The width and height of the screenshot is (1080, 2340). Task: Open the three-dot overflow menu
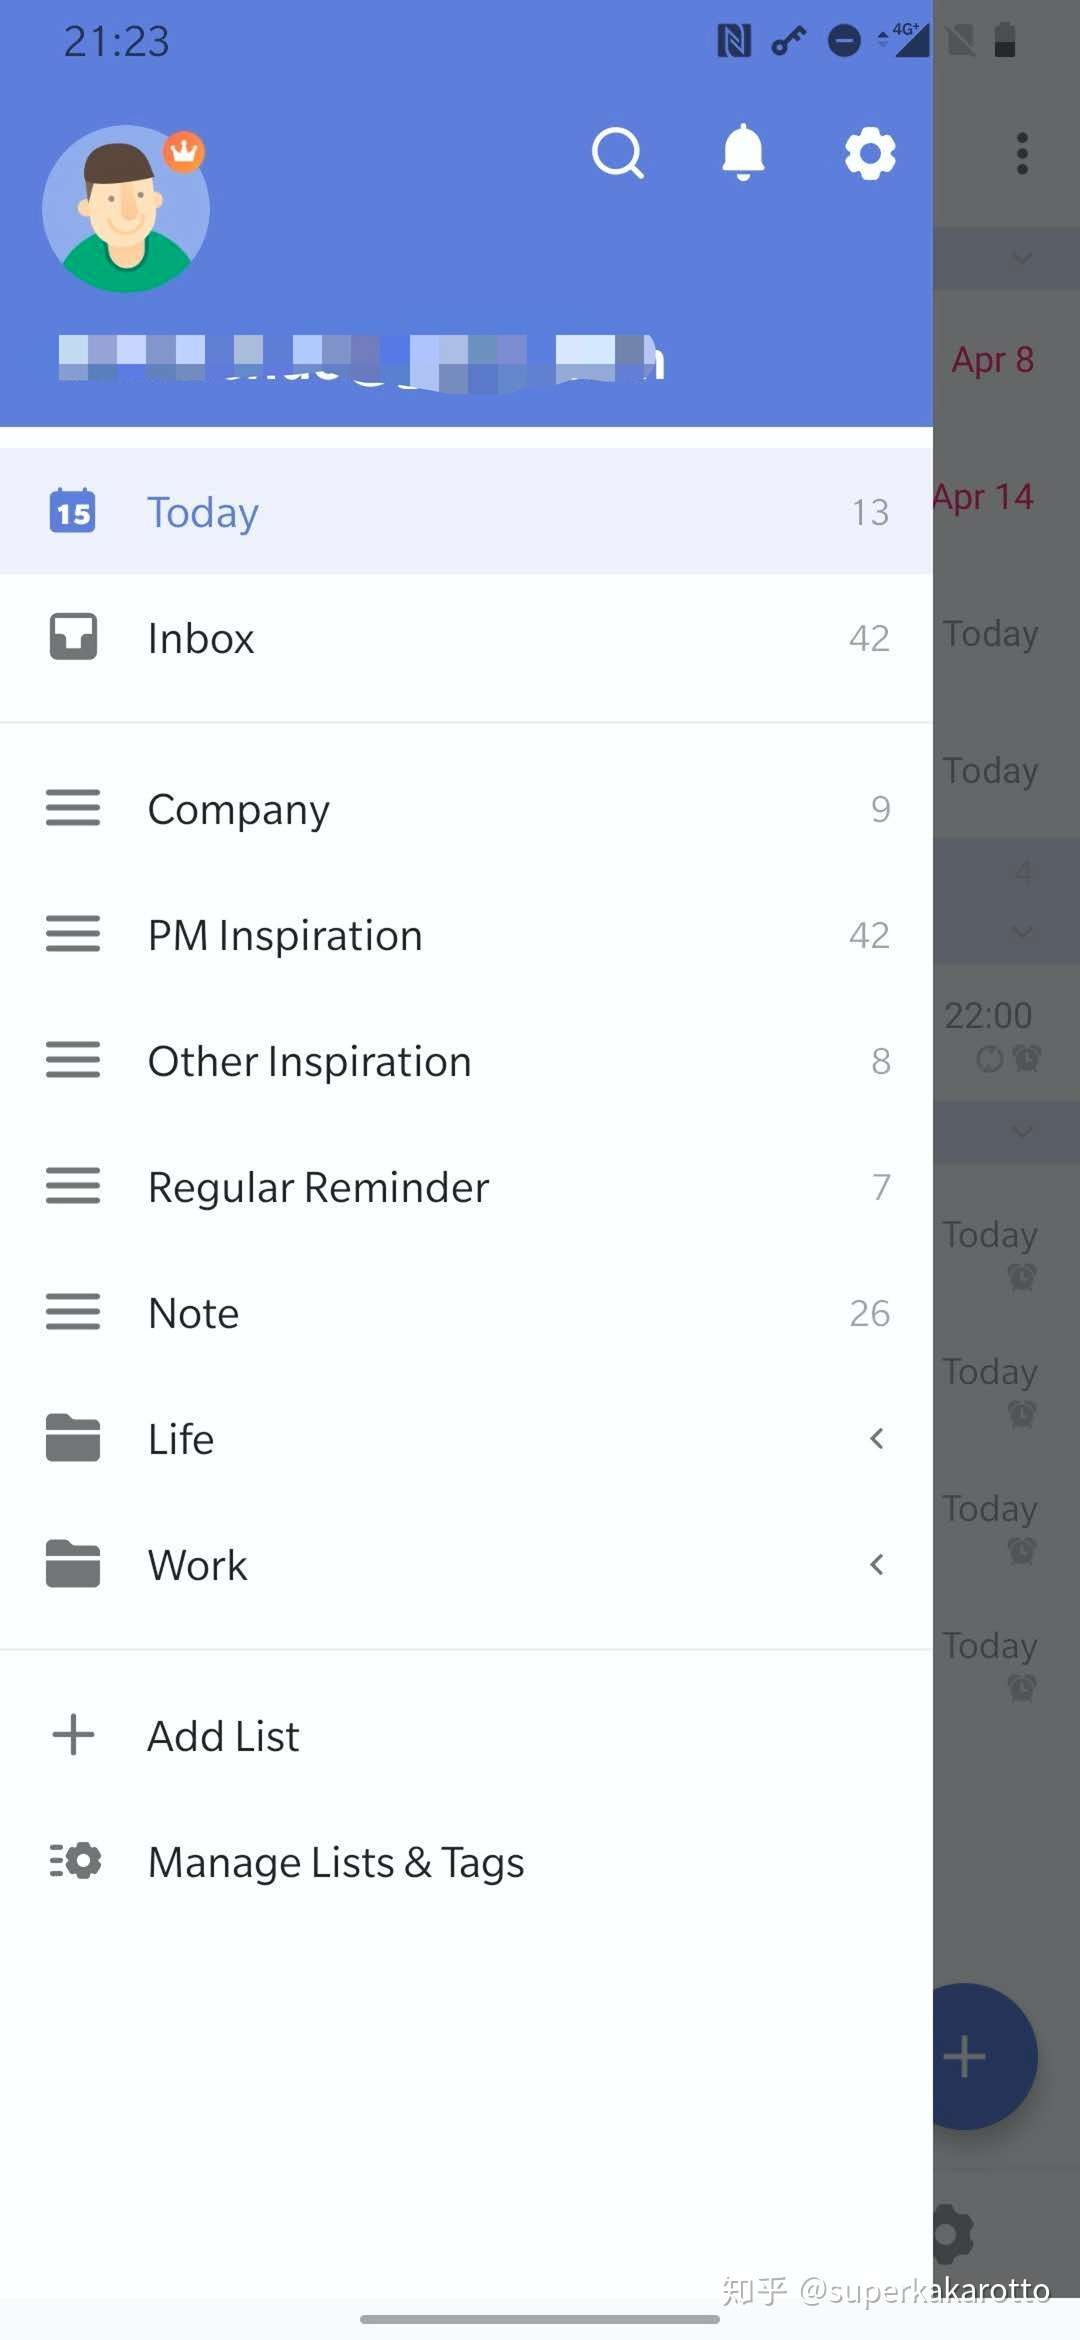[1022, 153]
